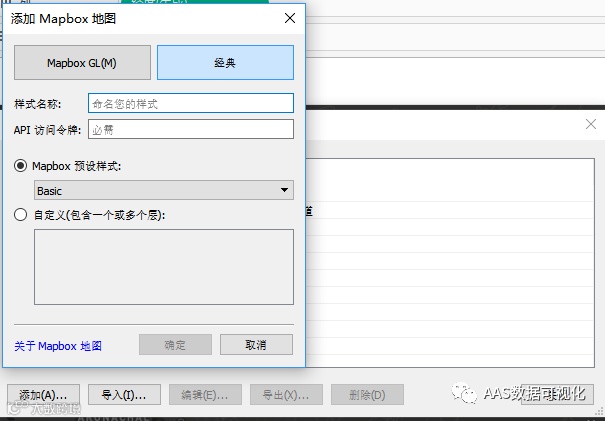Click the 确定 button
This screenshot has height=421, width=605.
(x=175, y=345)
